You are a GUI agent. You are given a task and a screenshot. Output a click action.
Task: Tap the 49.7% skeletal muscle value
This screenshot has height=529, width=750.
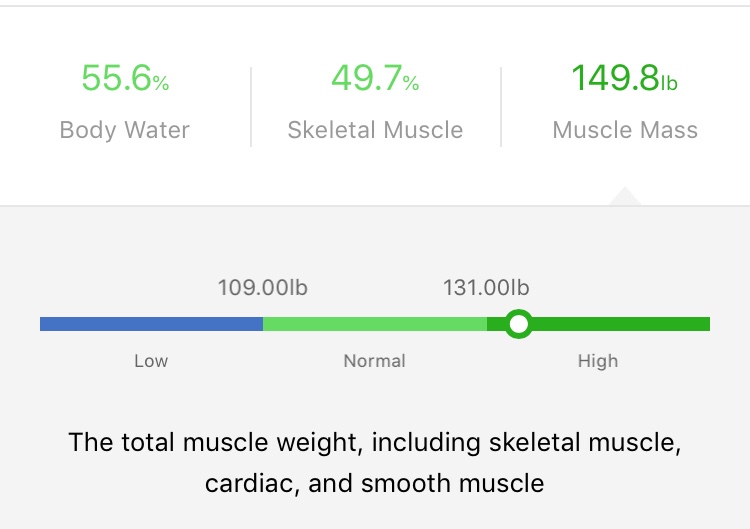(375, 78)
